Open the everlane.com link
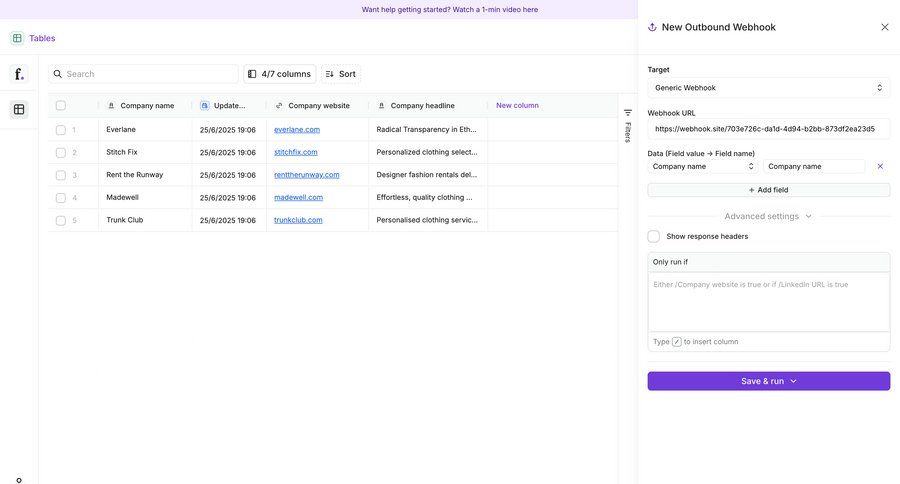Screen dimensions: 900x484 point(297,130)
